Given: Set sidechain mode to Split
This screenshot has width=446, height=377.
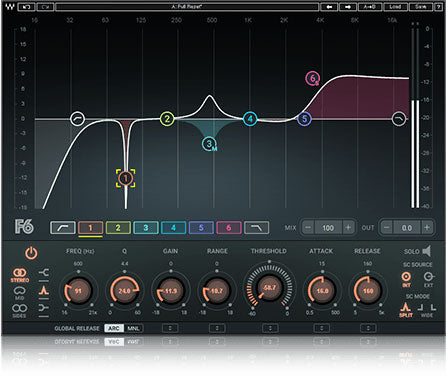Looking at the screenshot, I should coord(406,309).
